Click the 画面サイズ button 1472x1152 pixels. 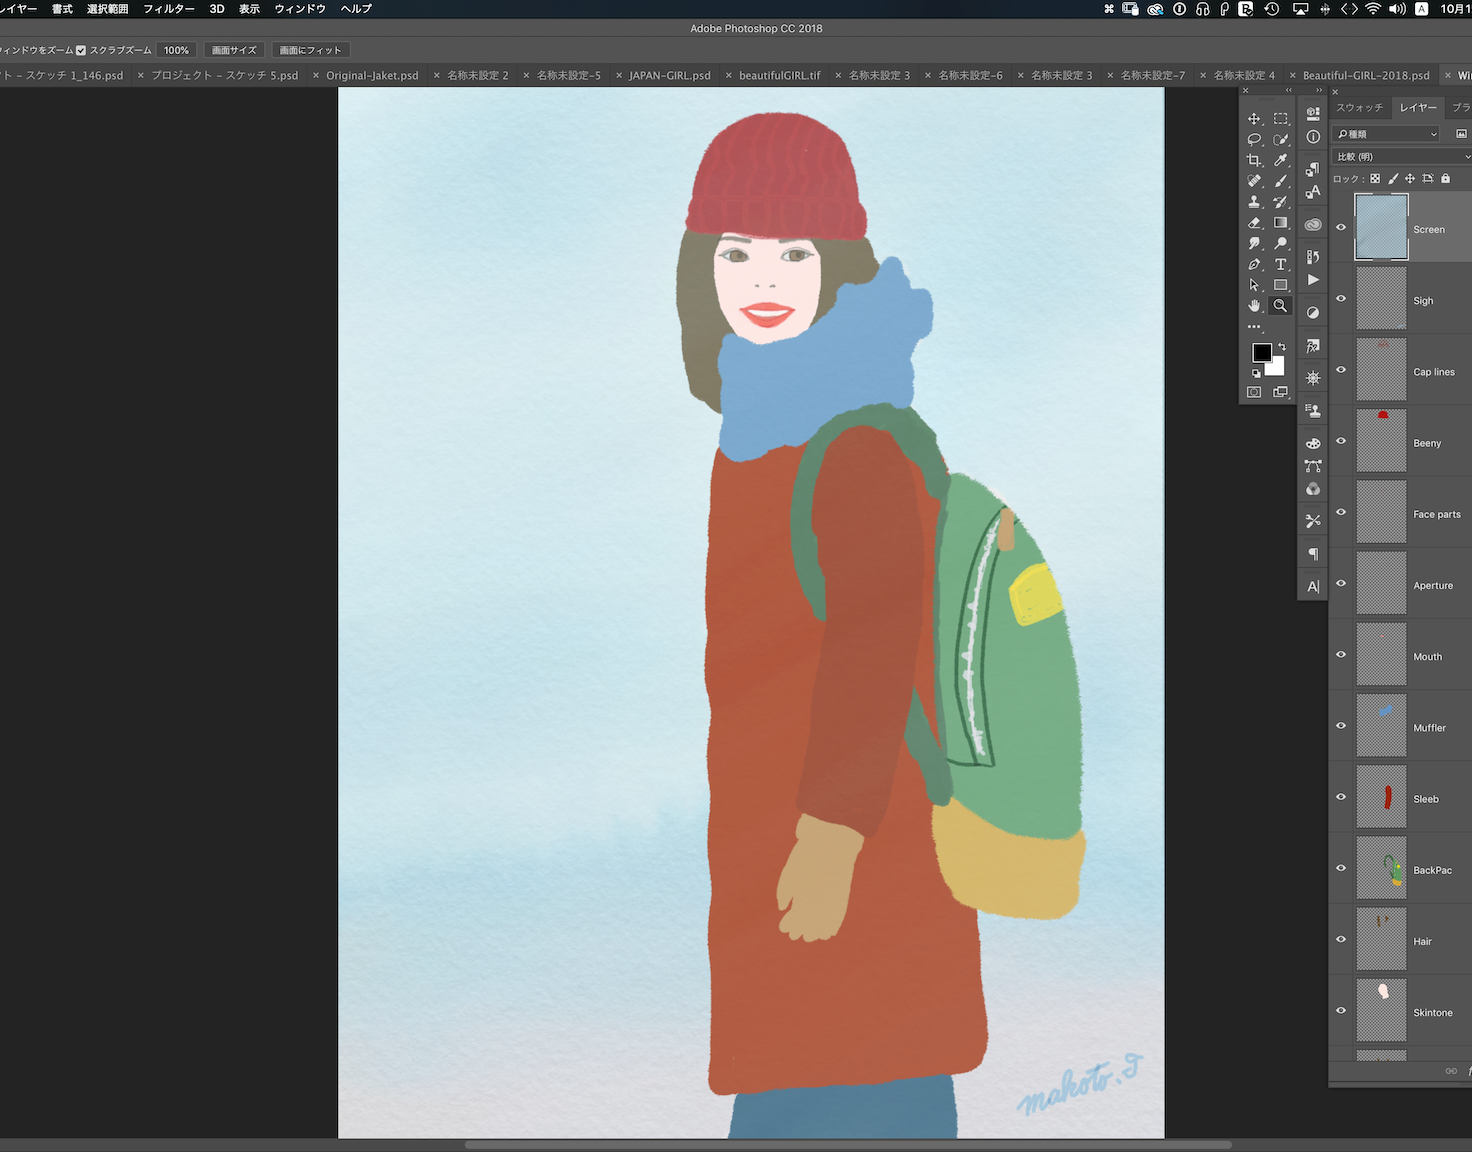[234, 50]
